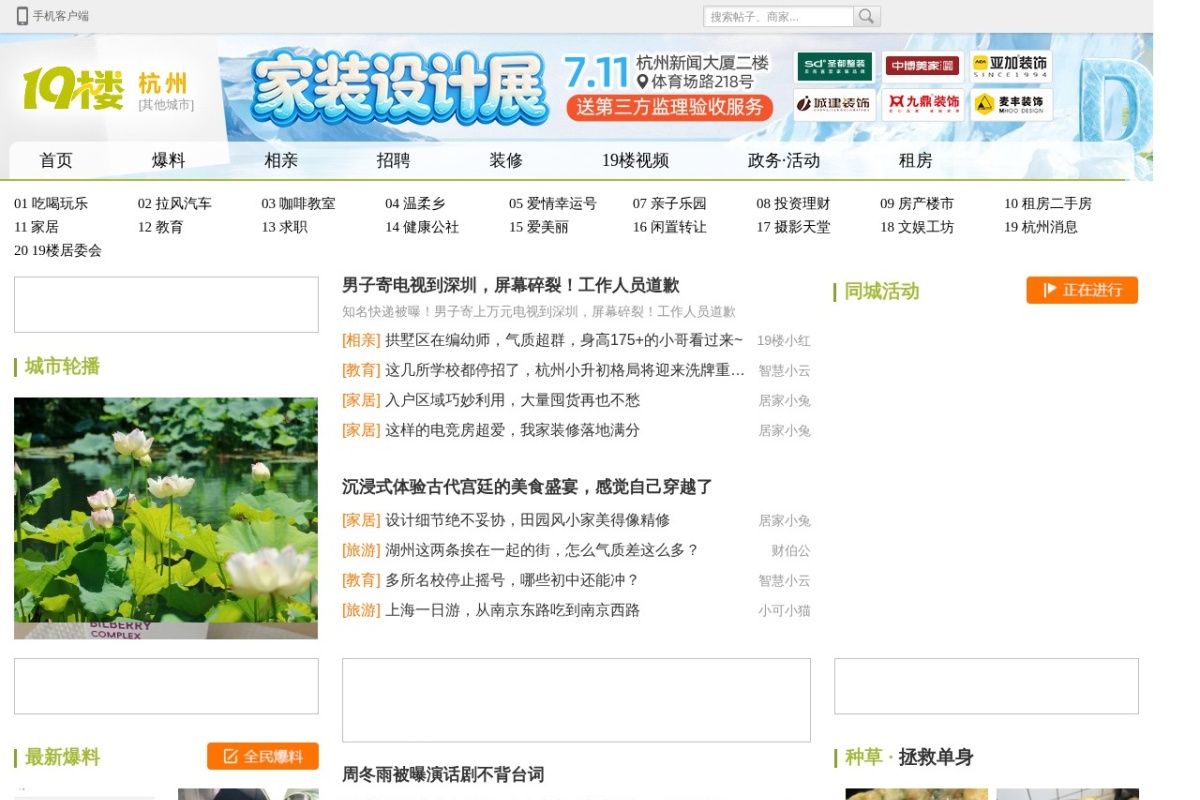This screenshot has width=1200, height=800.
Task: Open the 10 租房二手房 board link
Action: [1048, 204]
